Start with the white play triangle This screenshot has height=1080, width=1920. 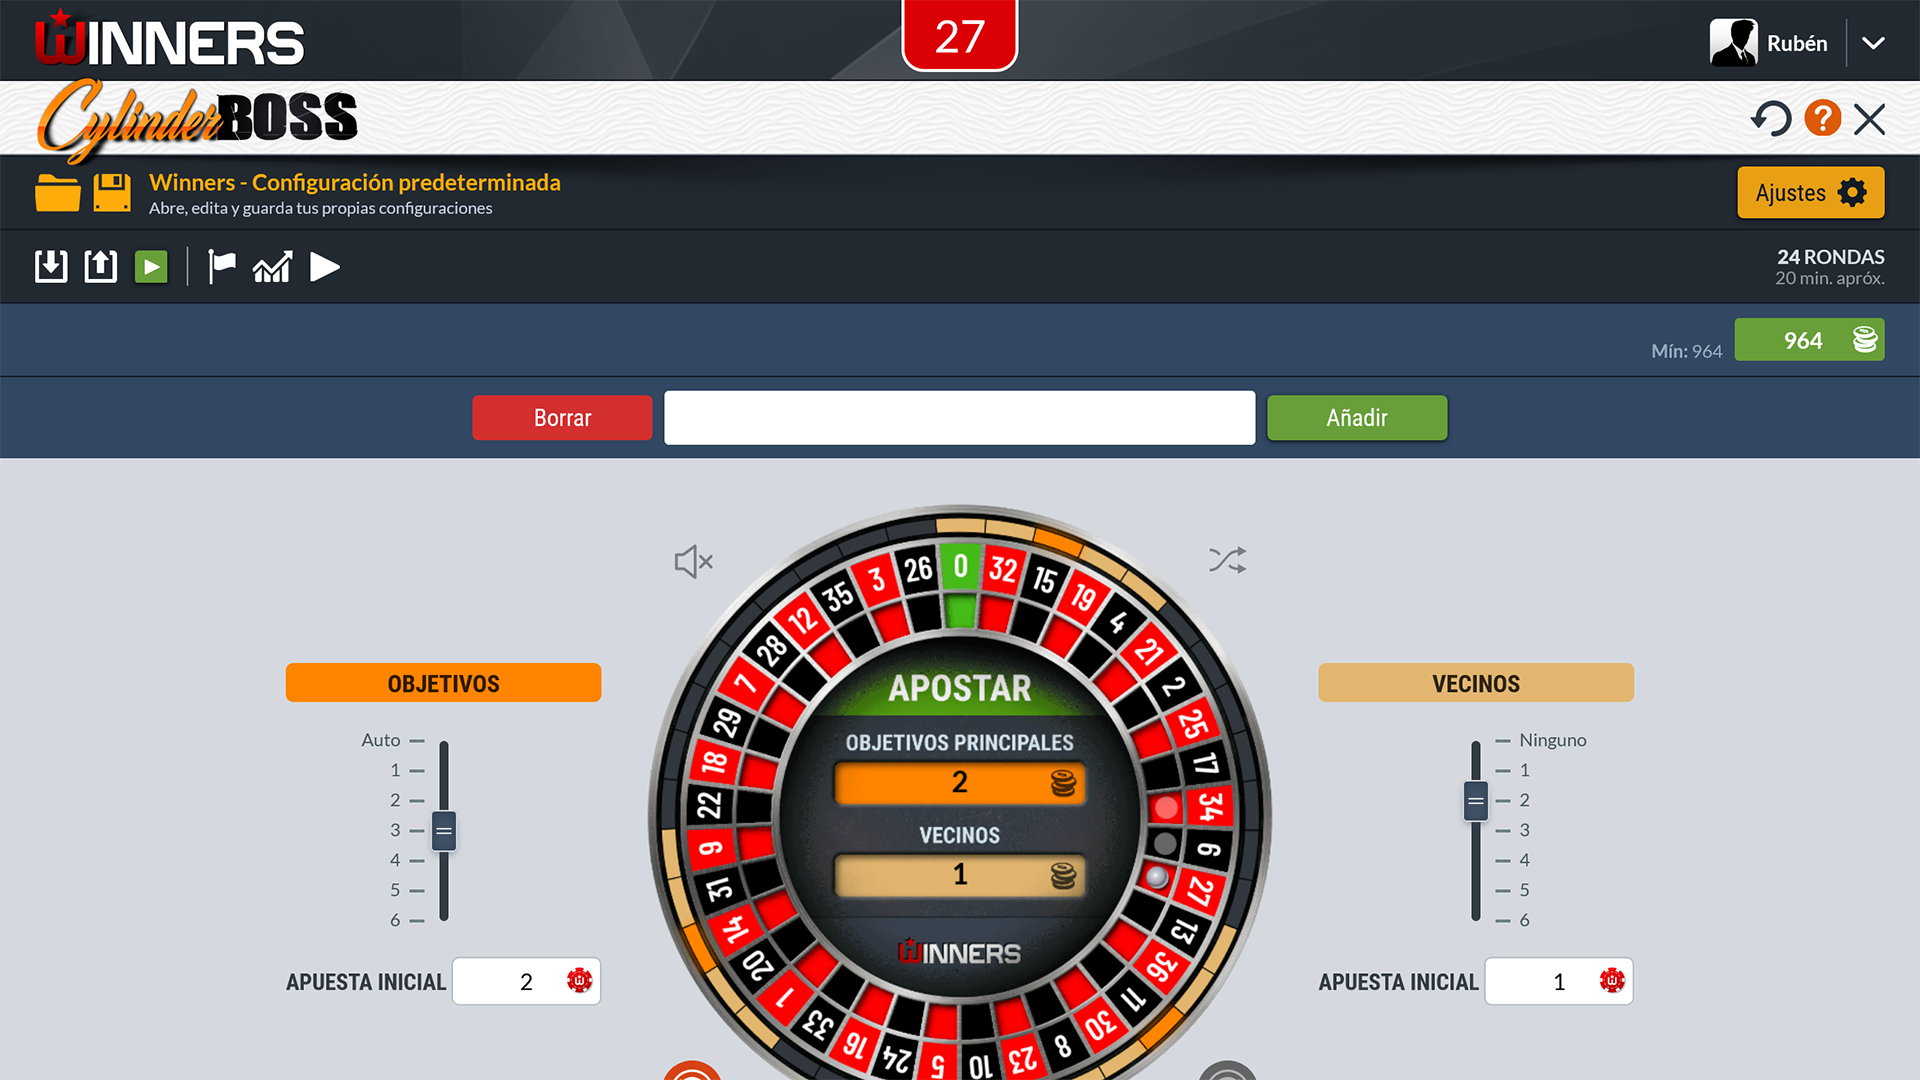pyautogui.click(x=325, y=267)
